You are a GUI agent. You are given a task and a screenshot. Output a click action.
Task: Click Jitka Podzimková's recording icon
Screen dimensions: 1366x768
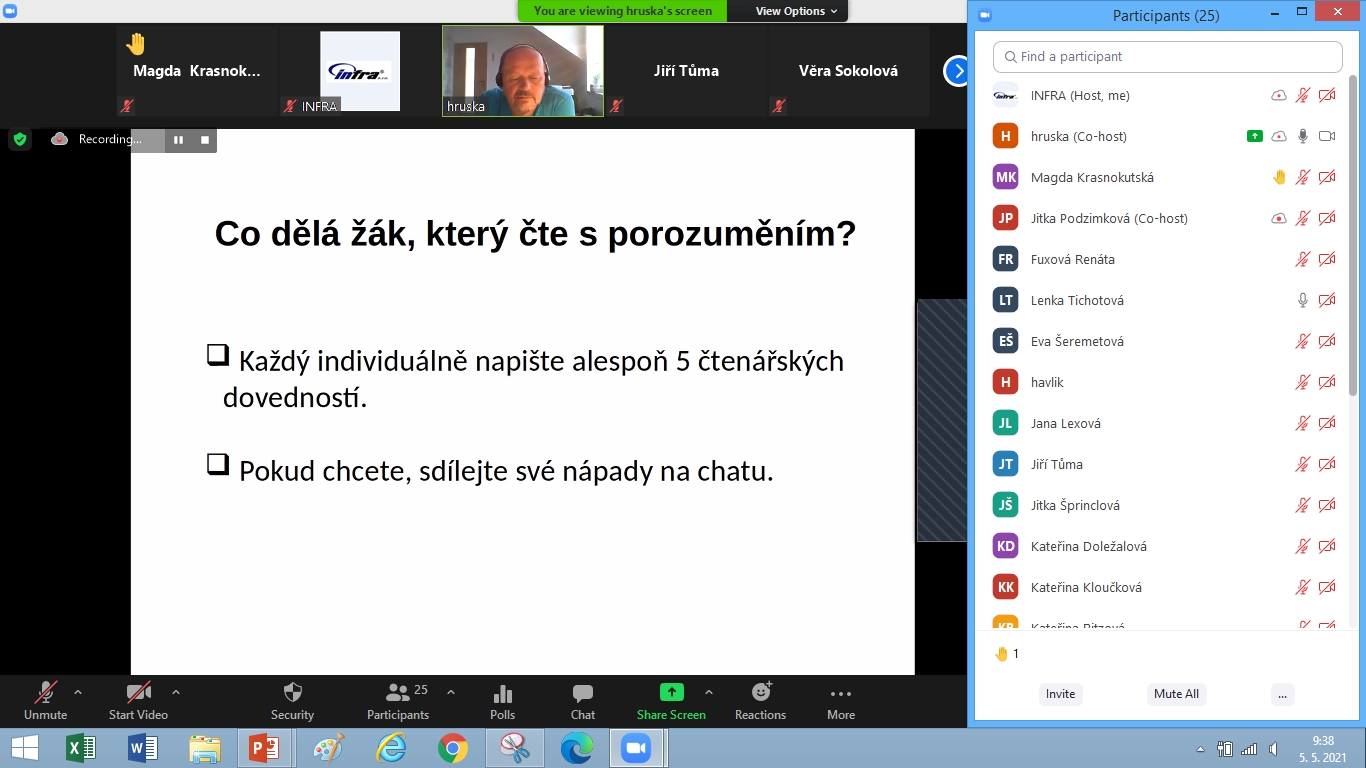pyautogui.click(x=1279, y=218)
